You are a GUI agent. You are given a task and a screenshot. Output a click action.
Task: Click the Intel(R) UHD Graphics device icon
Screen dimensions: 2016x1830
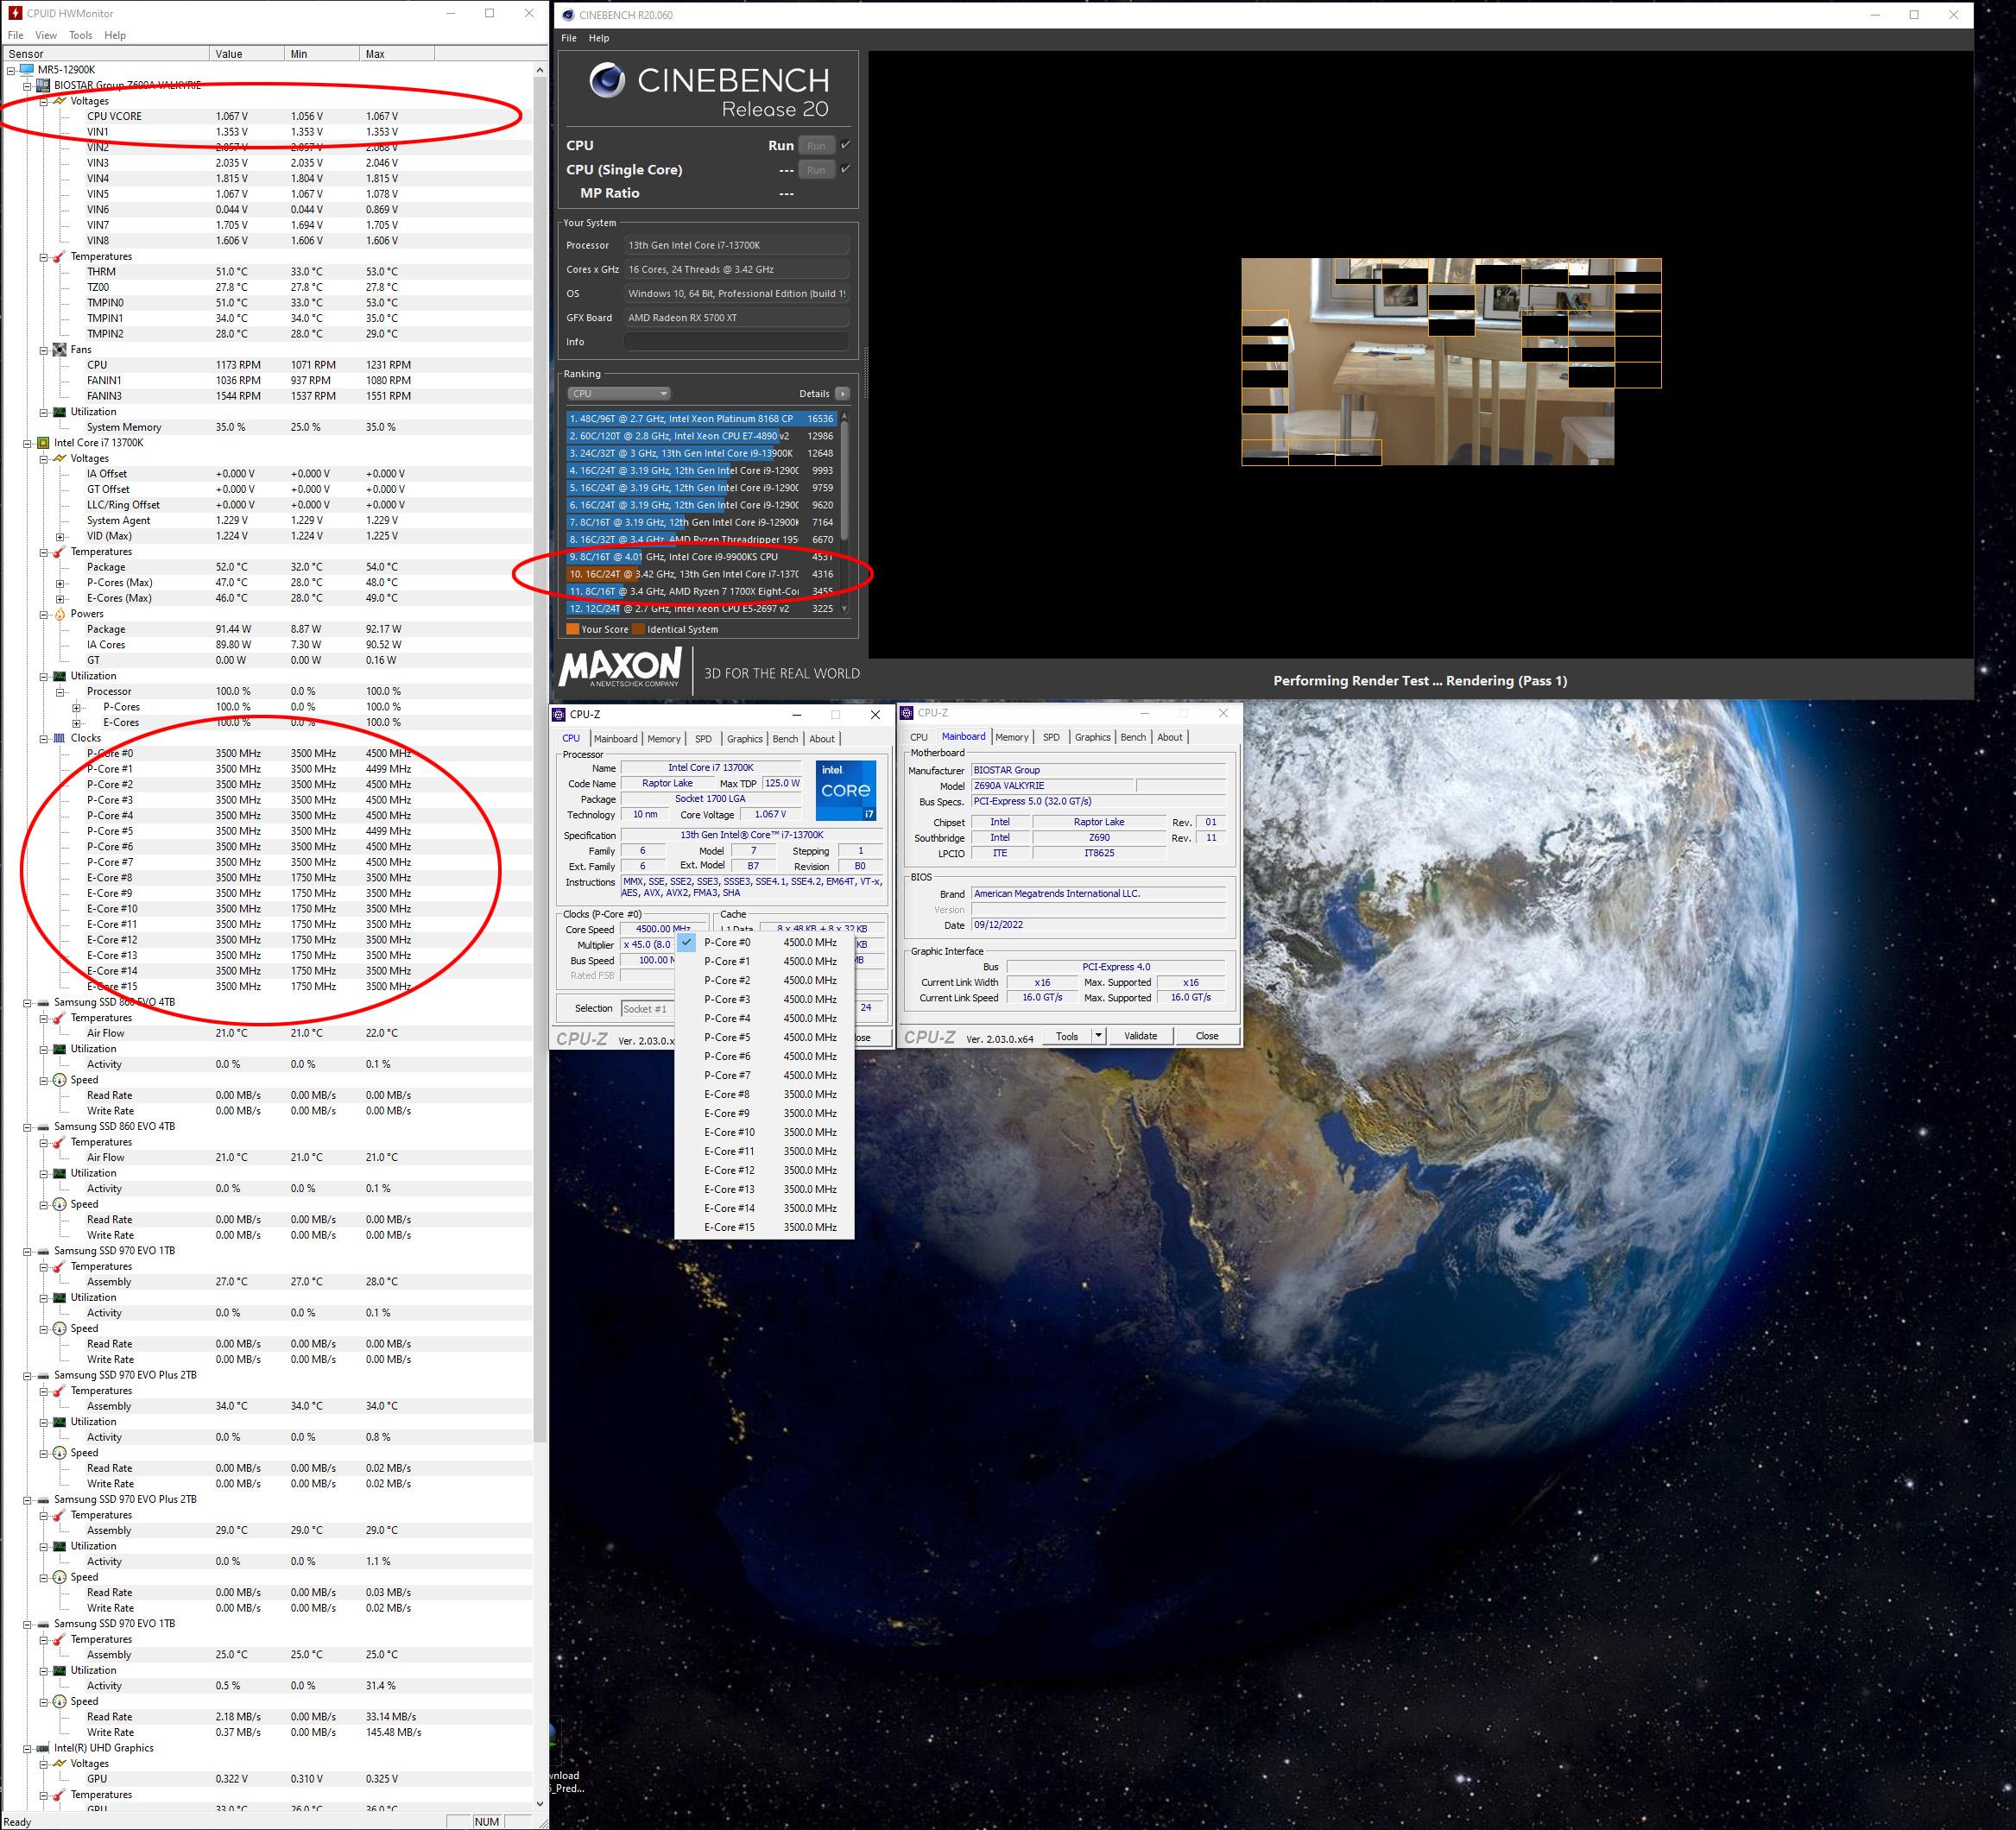pyautogui.click(x=43, y=1748)
